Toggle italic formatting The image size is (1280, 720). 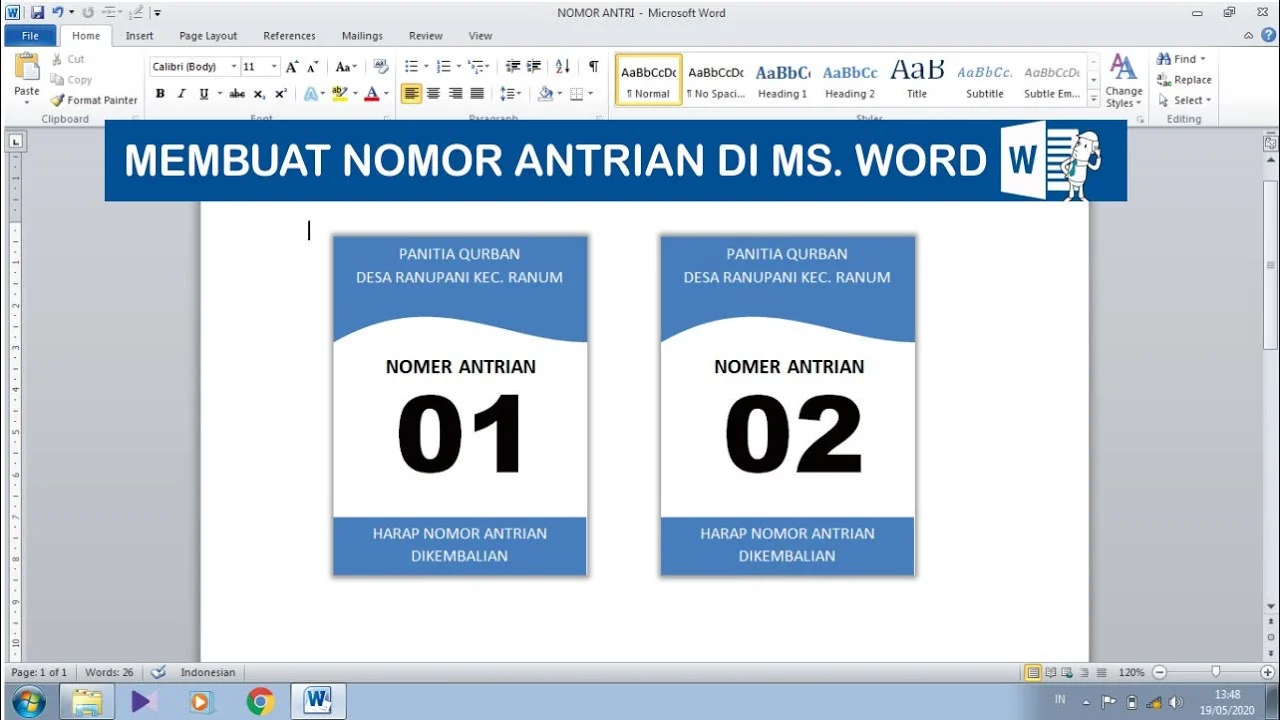tap(181, 94)
